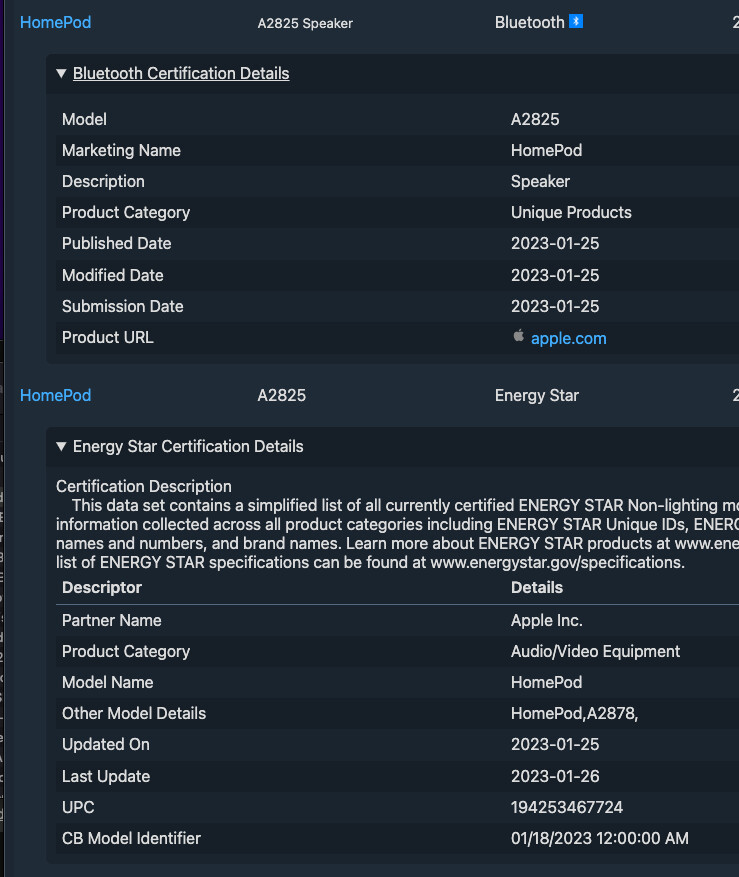This screenshot has width=739, height=877.
Task: Click the 'Bluetooth' certification type text
Action: [x=529, y=22]
